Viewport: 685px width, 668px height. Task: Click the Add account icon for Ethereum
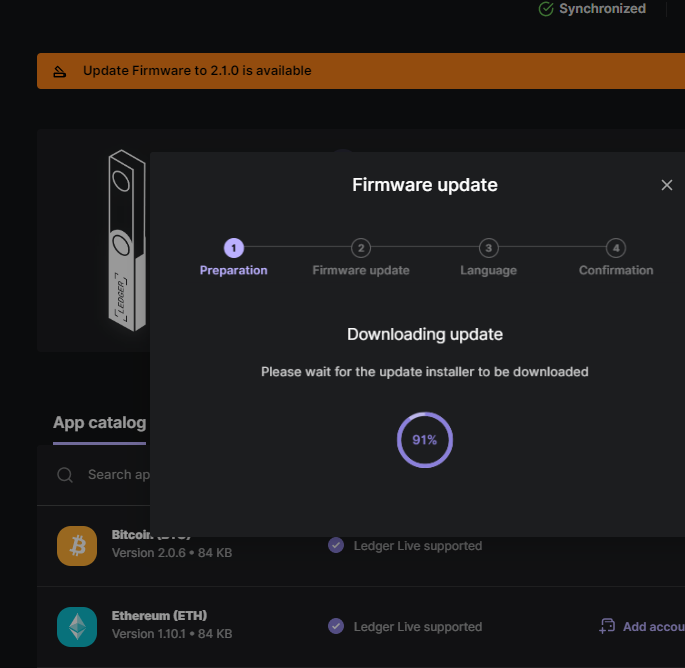[x=606, y=626]
